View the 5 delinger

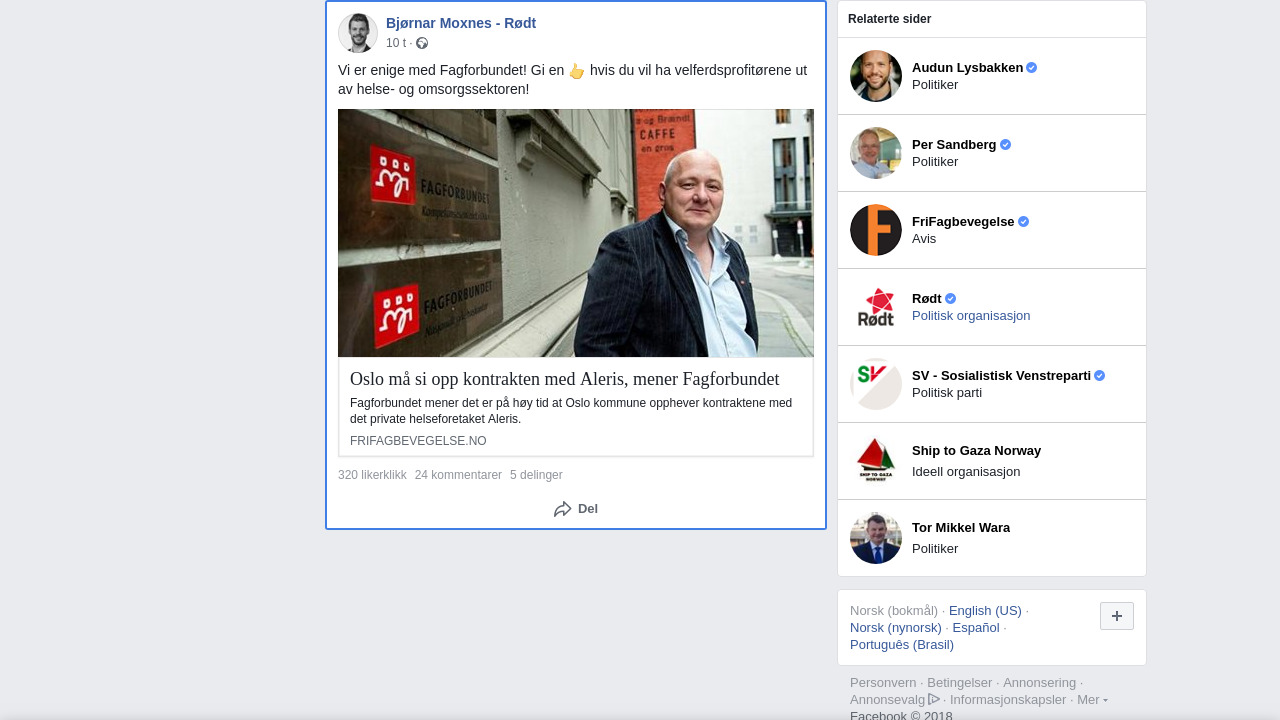coord(536,475)
